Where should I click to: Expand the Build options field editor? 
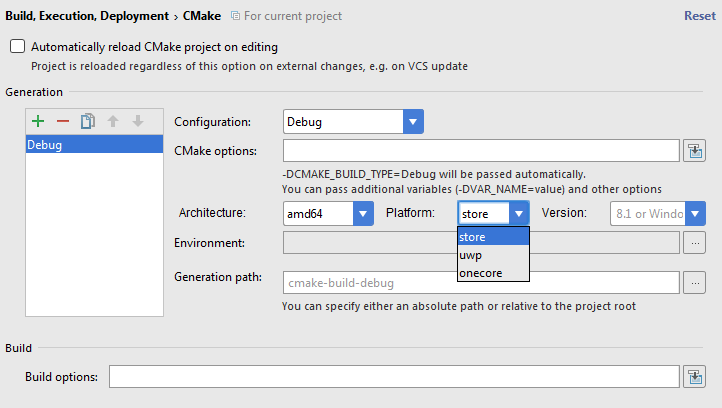point(695,377)
